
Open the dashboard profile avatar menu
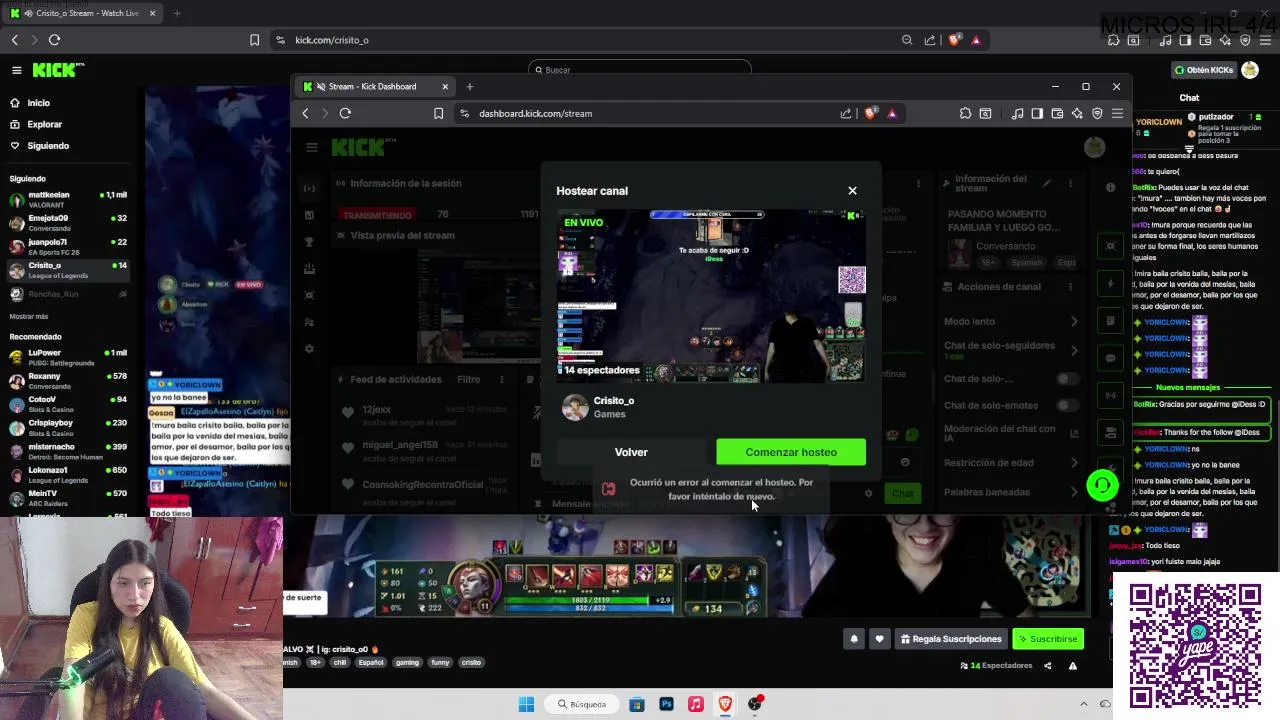1095,147
